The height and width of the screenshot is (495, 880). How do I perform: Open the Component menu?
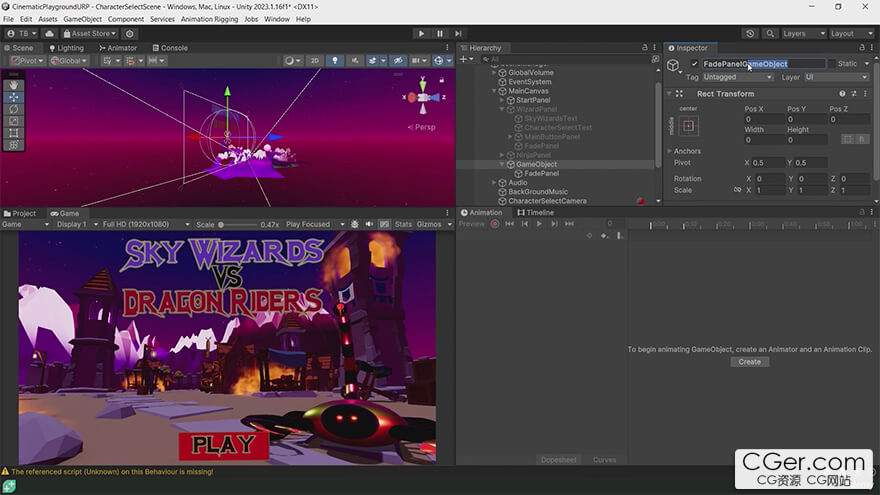pyautogui.click(x=126, y=19)
